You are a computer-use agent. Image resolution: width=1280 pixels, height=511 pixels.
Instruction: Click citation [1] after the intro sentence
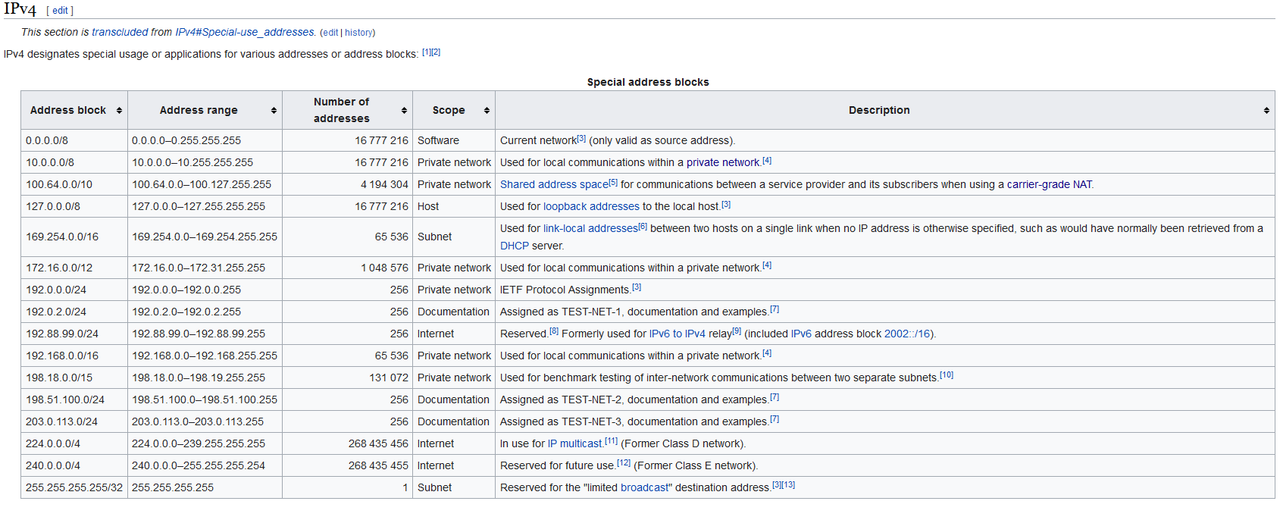click(x=426, y=50)
